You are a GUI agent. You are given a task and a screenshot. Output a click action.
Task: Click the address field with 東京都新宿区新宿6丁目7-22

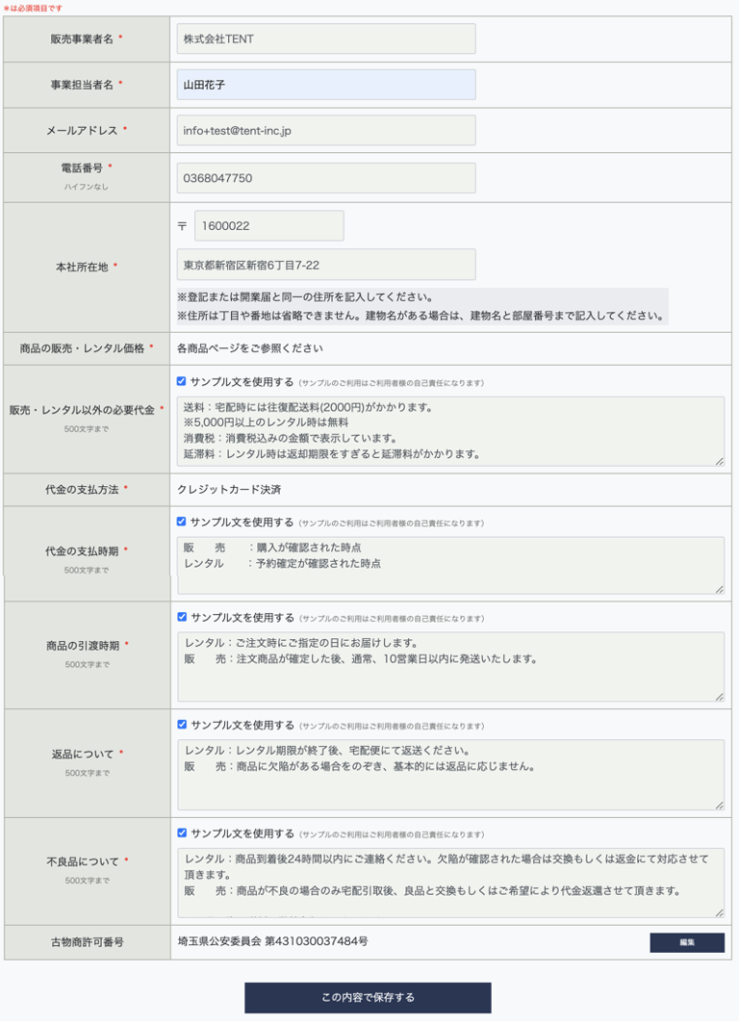[326, 265]
